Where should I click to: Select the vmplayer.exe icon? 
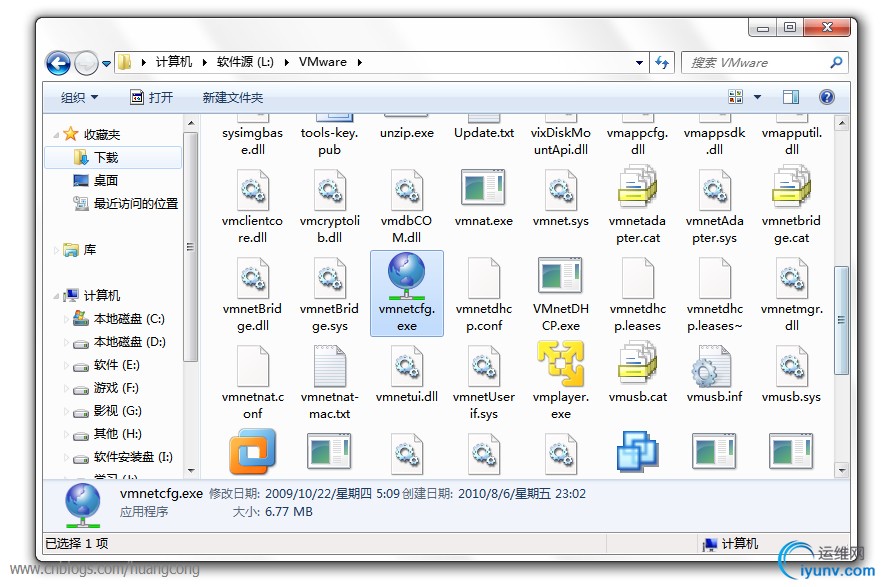(x=560, y=364)
